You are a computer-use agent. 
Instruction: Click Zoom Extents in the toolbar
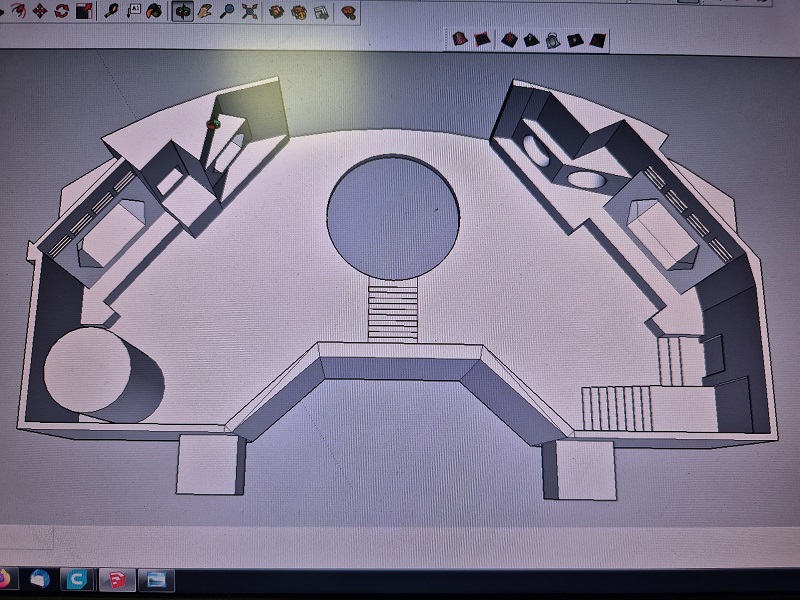click(250, 11)
